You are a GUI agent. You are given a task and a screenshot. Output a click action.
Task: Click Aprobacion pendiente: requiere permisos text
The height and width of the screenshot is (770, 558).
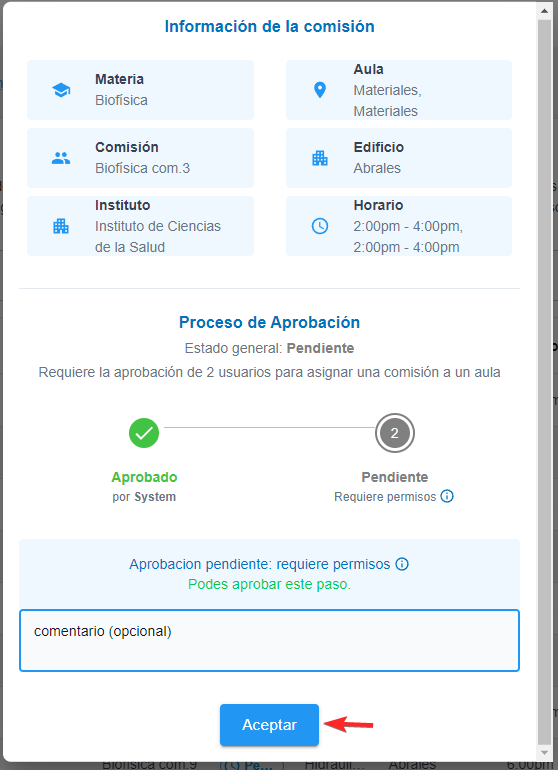(260, 564)
